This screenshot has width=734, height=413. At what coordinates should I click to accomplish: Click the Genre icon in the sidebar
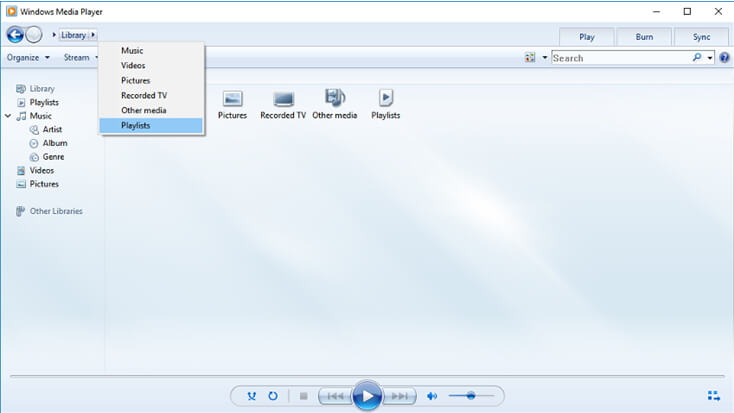tap(34, 157)
